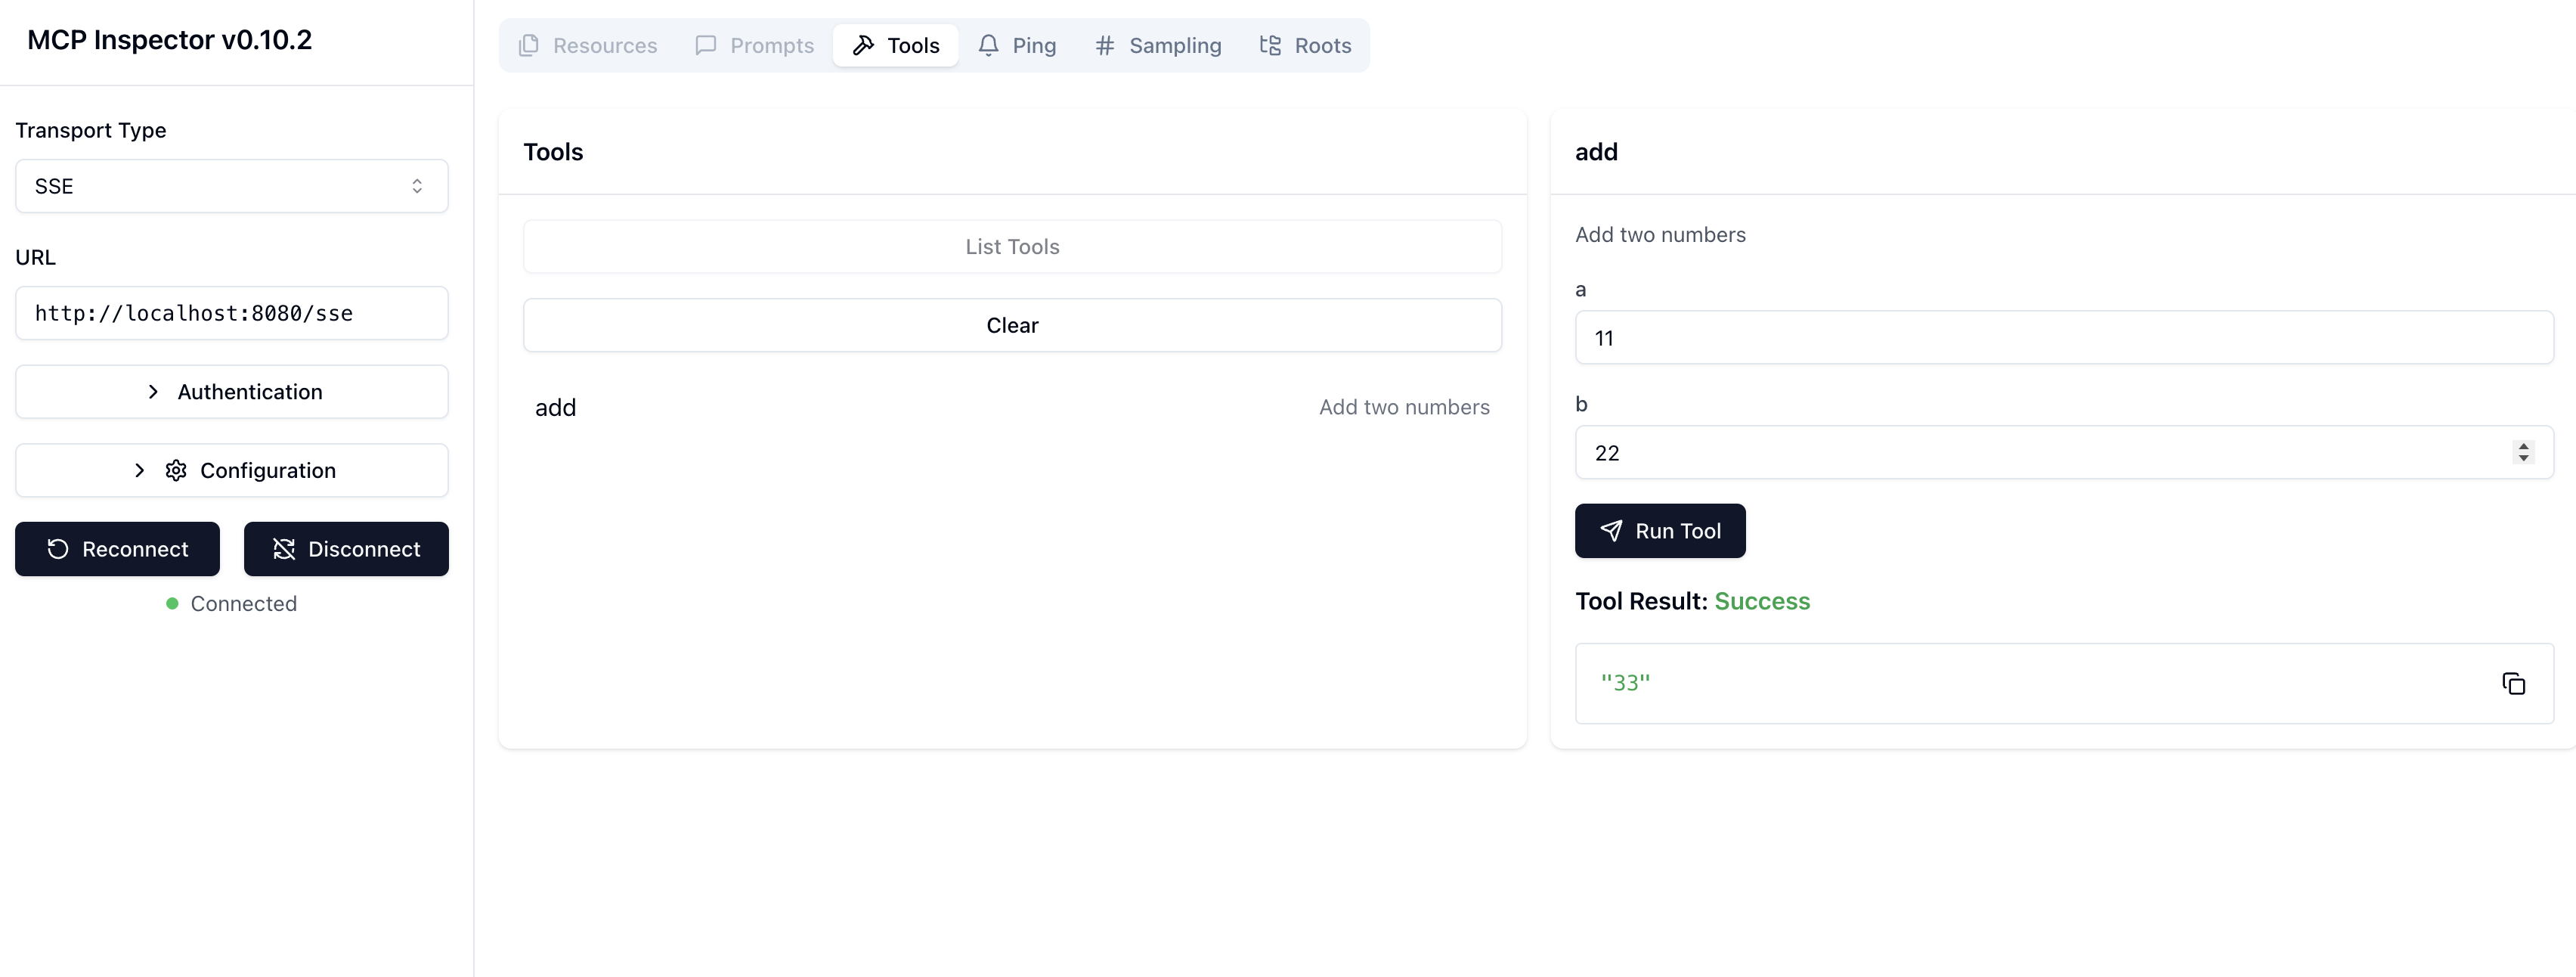Click the Run Tool button
The width and height of the screenshot is (2576, 977).
click(1660, 531)
